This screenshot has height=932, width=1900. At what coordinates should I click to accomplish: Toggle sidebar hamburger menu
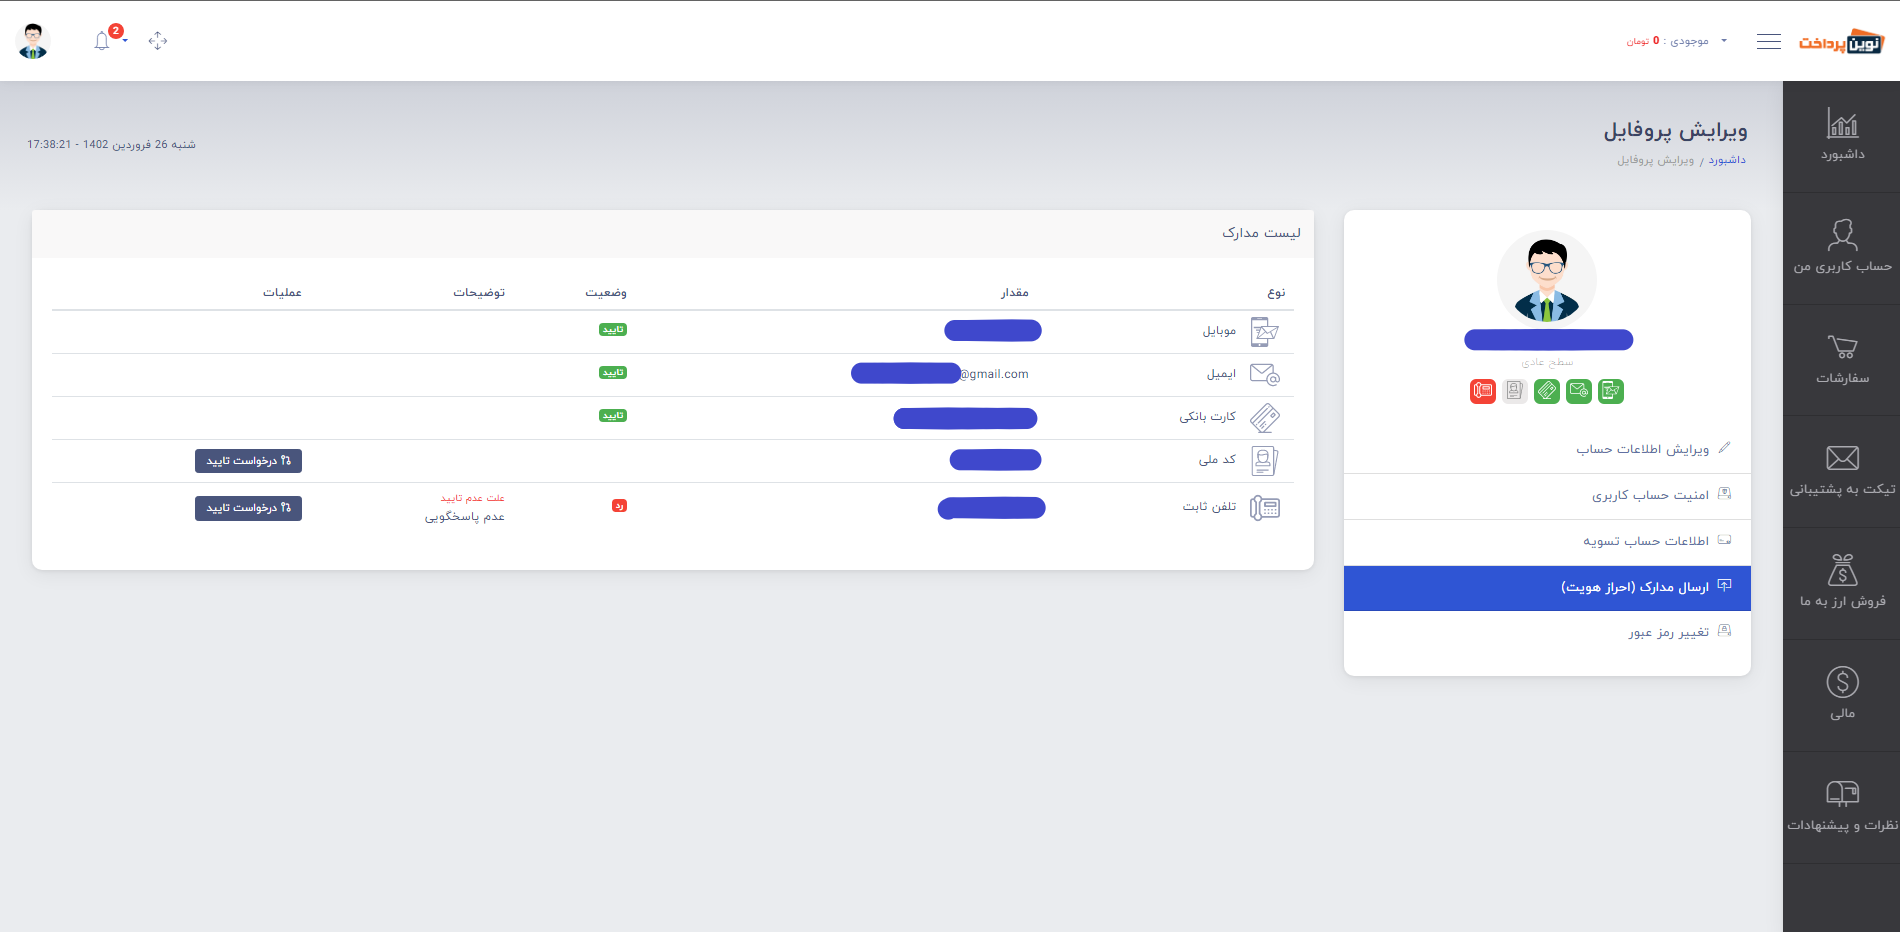point(1769,41)
